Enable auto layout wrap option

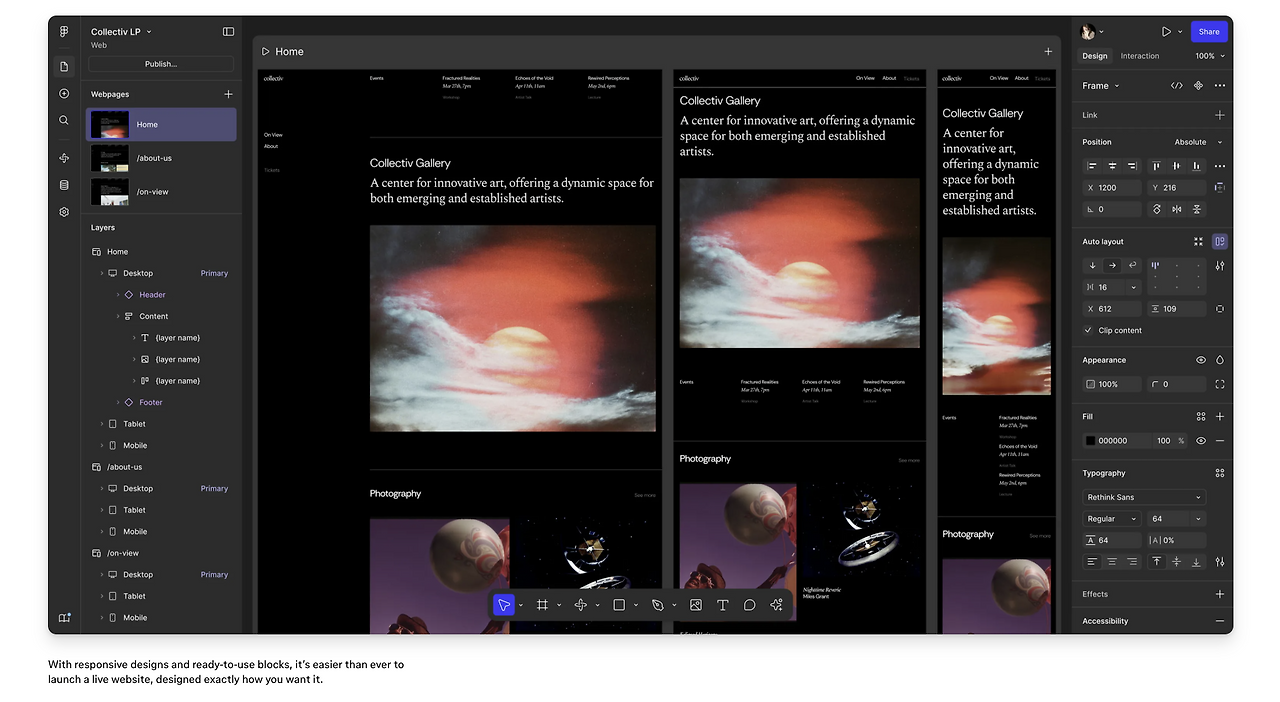pos(1132,266)
